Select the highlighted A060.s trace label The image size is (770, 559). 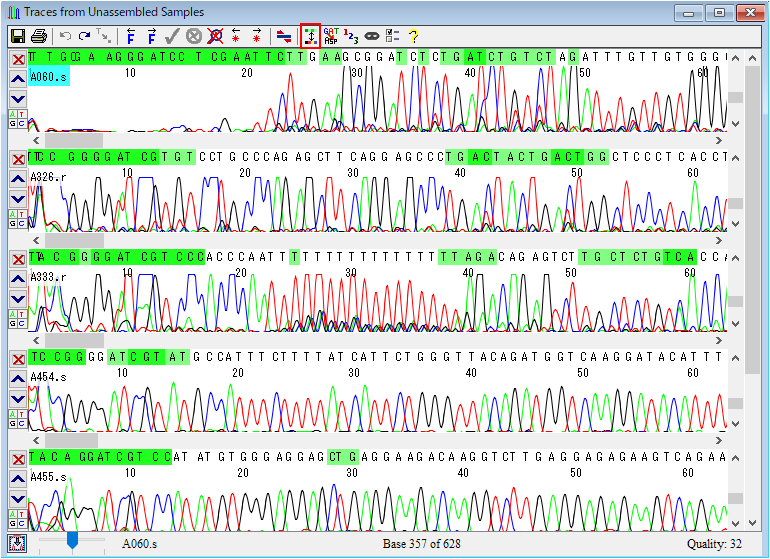[x=49, y=77]
